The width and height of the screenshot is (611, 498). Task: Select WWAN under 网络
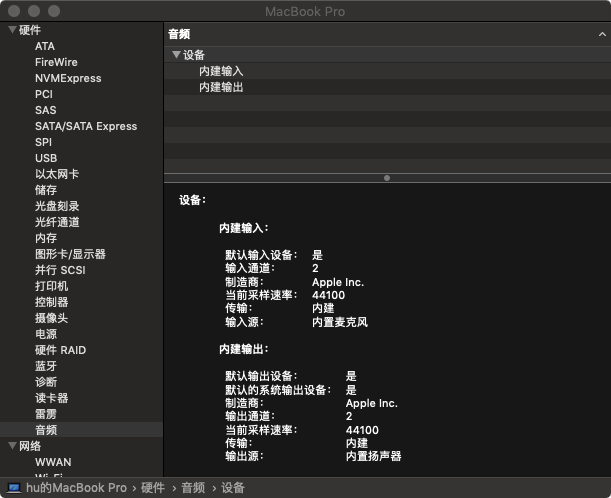[x=53, y=462]
